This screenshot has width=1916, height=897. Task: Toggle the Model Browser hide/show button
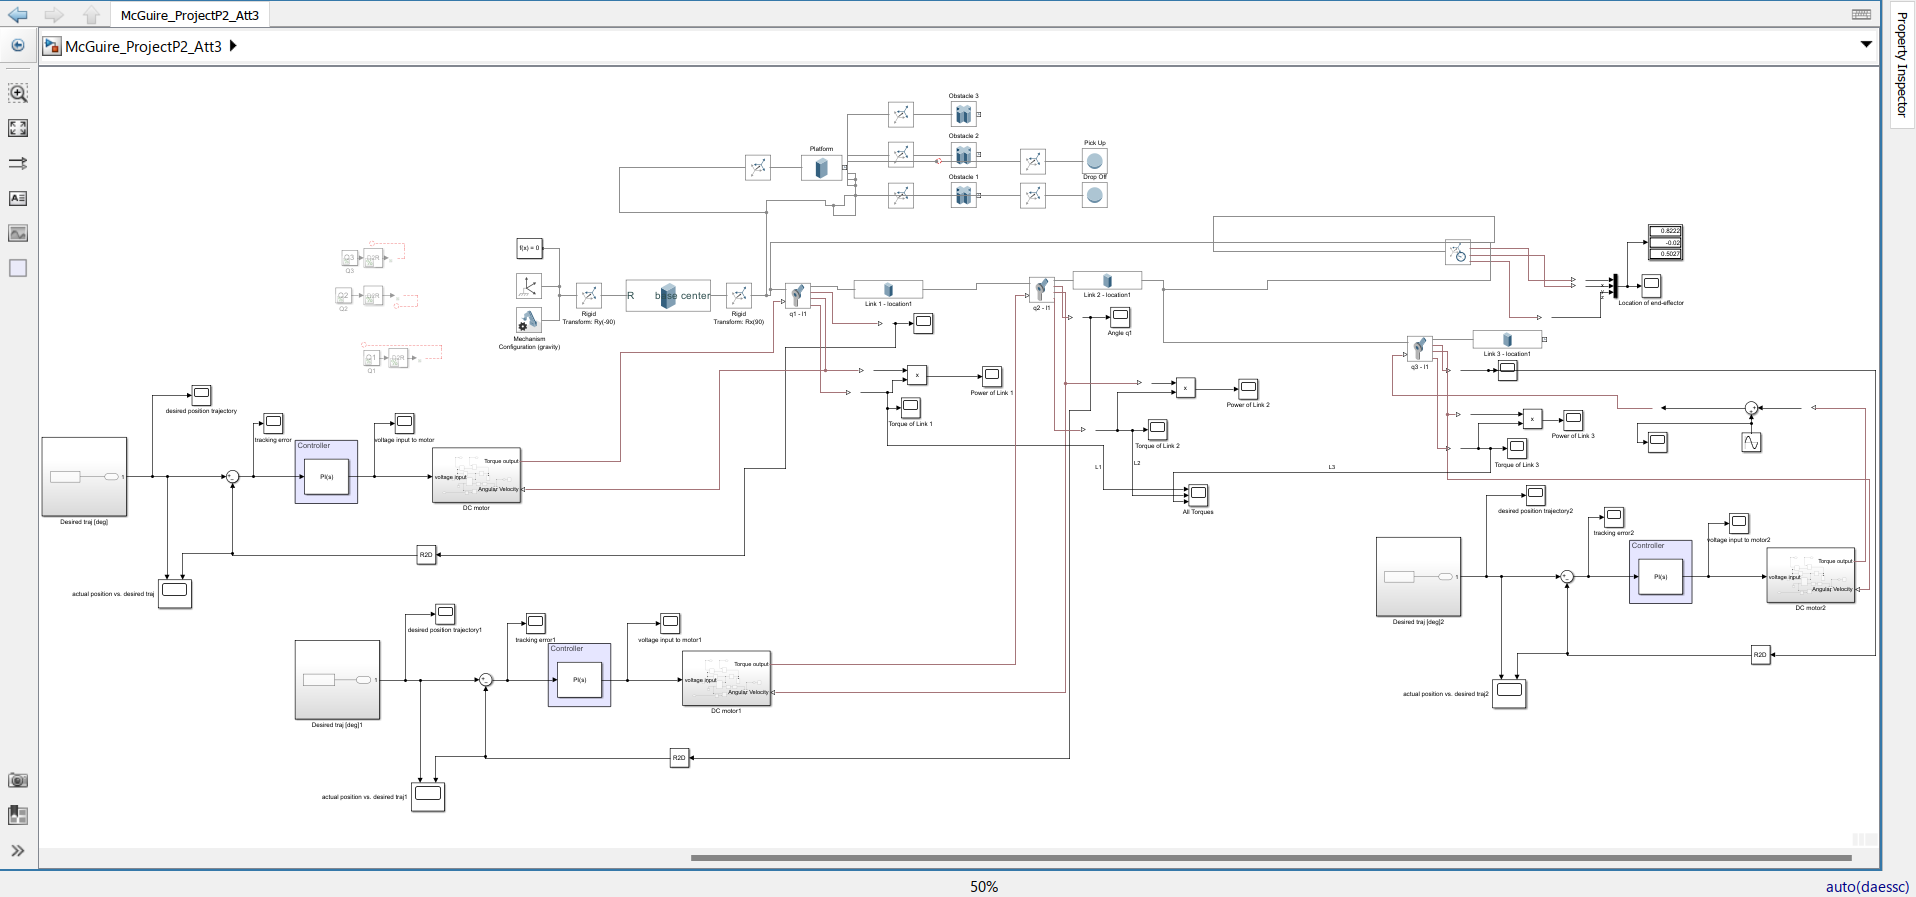(x=18, y=45)
